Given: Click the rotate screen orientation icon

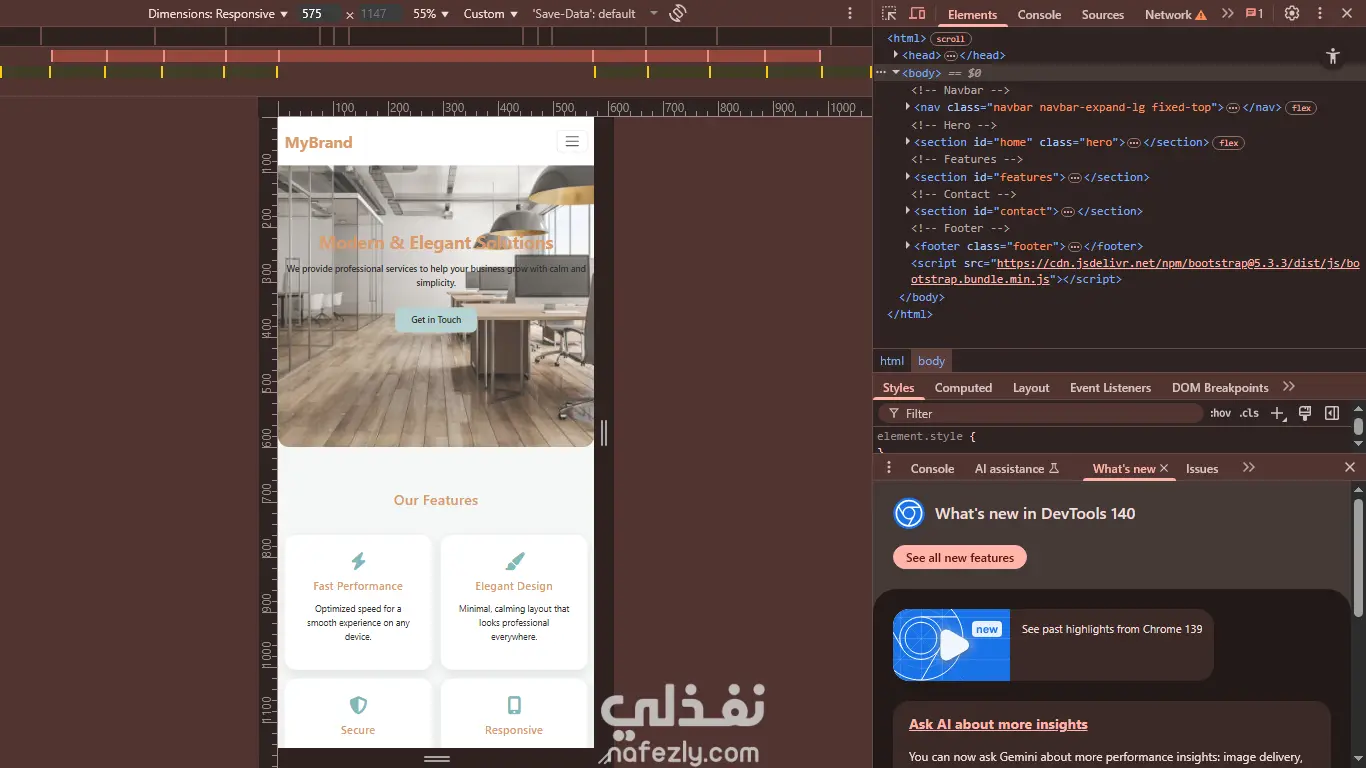Looking at the screenshot, I should click(678, 14).
